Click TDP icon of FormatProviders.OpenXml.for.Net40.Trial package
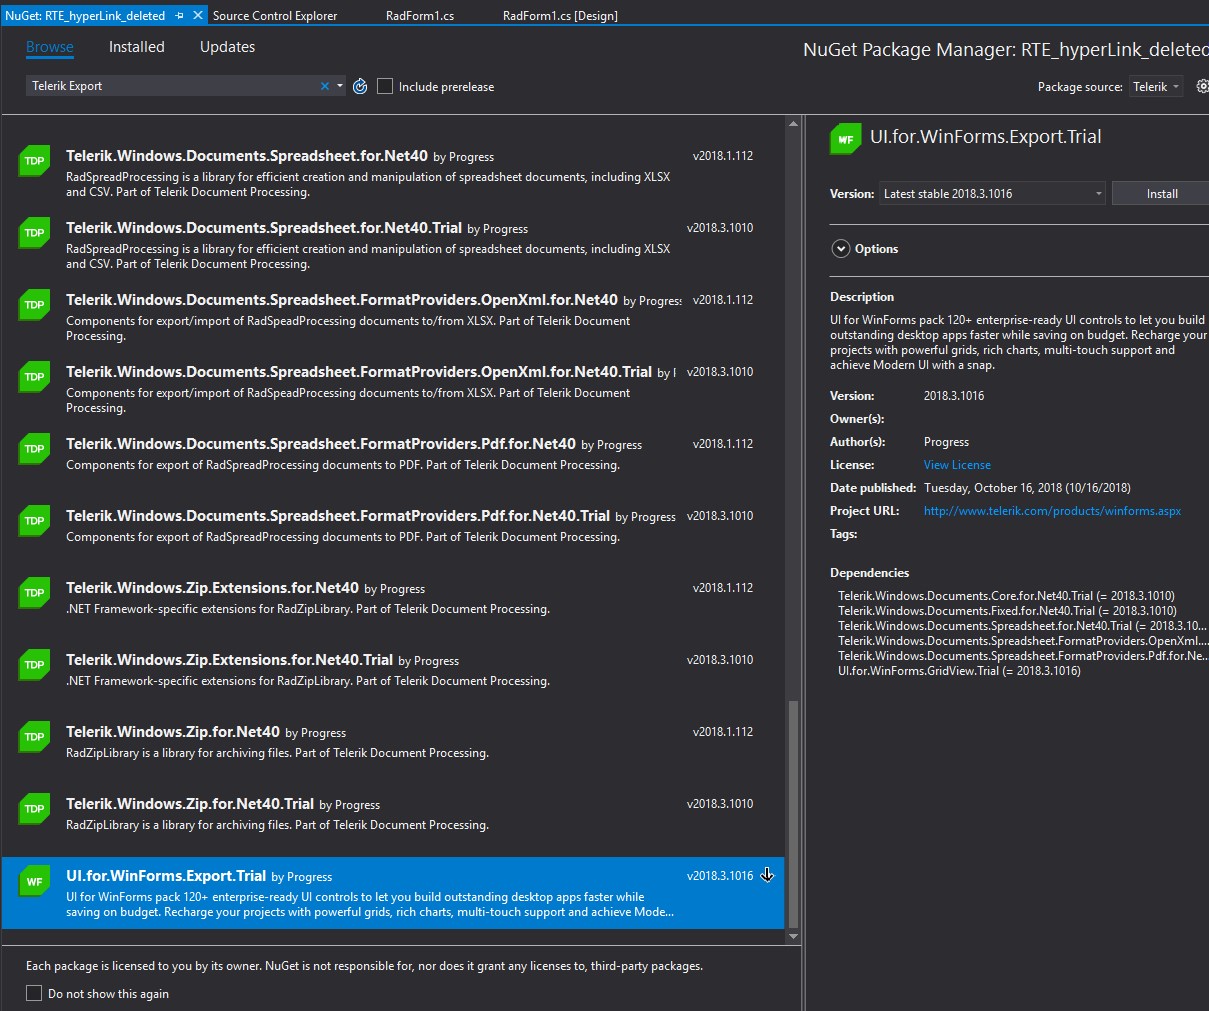Image resolution: width=1209 pixels, height=1011 pixels. click(35, 377)
